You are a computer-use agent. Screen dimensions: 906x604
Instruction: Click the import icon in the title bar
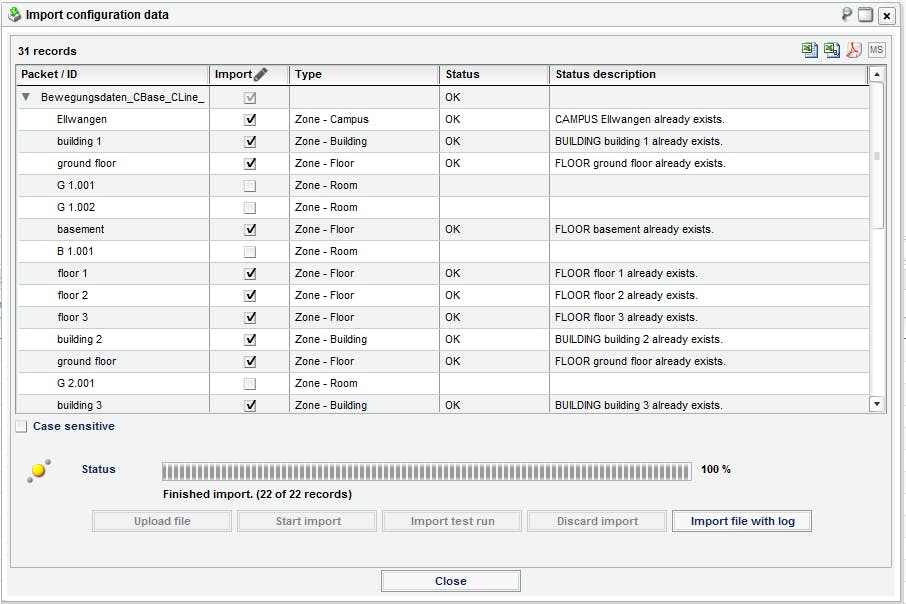pyautogui.click(x=12, y=14)
